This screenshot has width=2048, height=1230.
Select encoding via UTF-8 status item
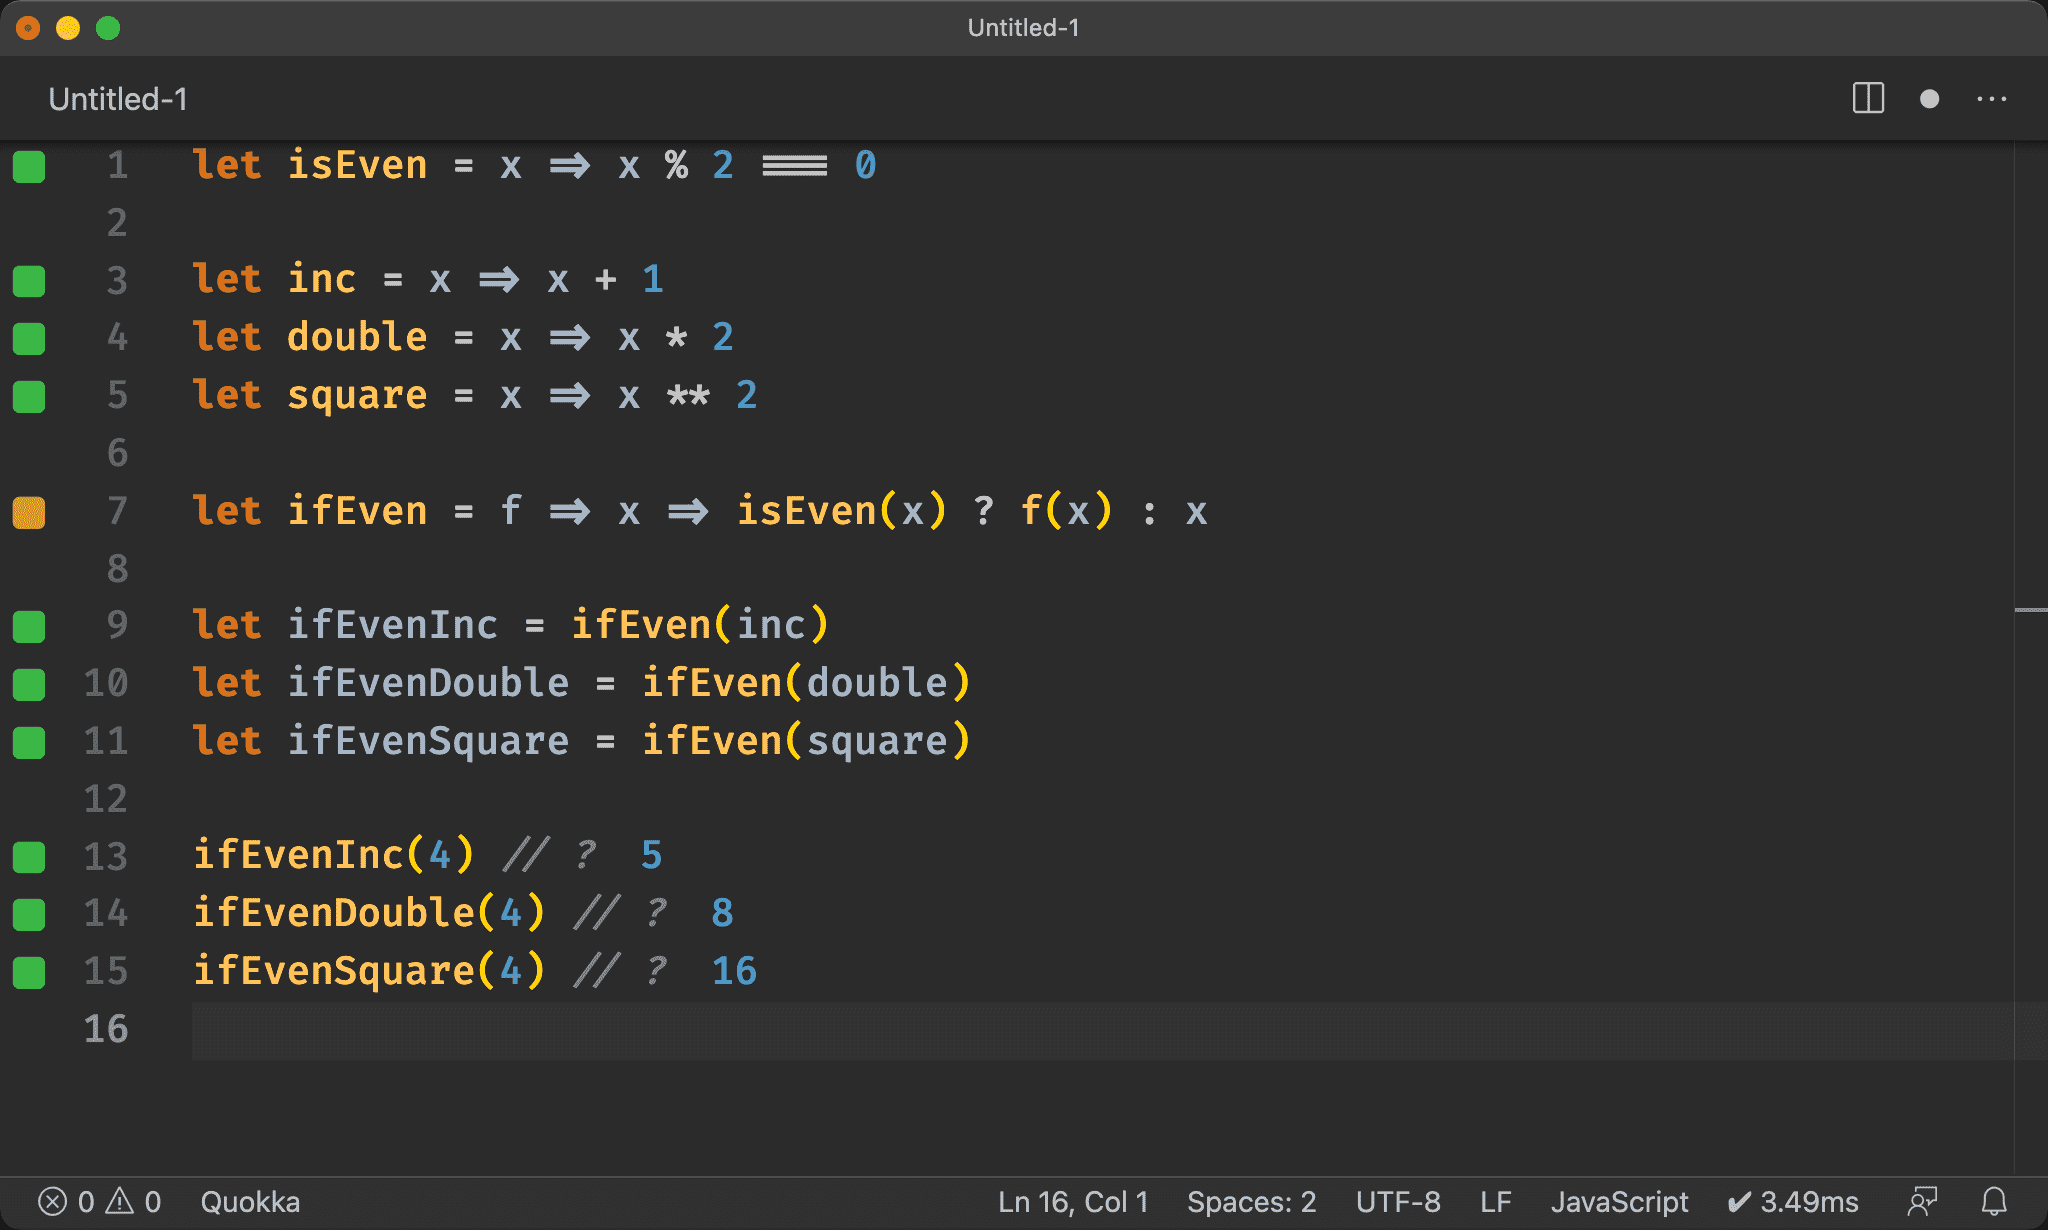(x=1398, y=1201)
